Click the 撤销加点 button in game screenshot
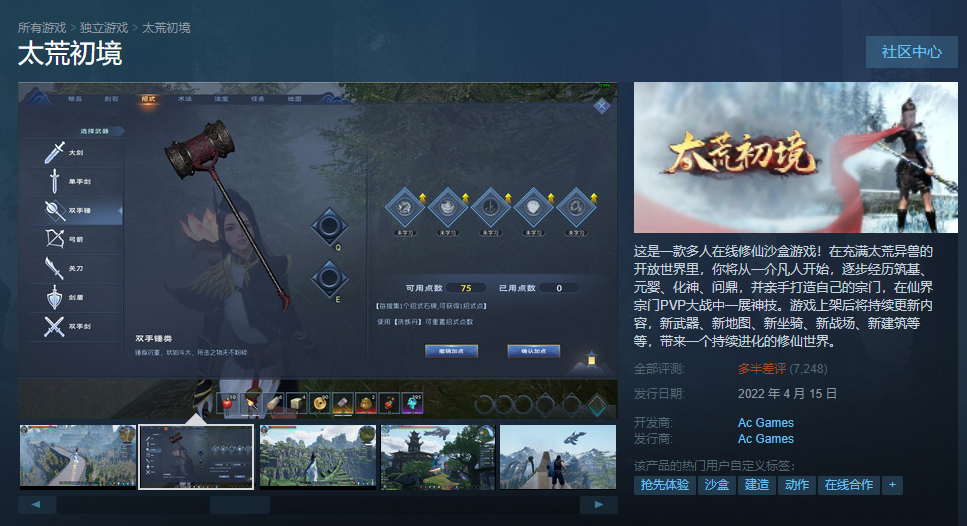The image size is (967, 526). pyautogui.click(x=451, y=351)
